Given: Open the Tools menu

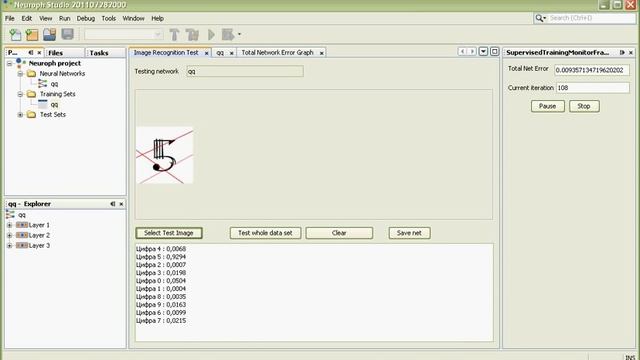Looking at the screenshot, I should tap(109, 18).
